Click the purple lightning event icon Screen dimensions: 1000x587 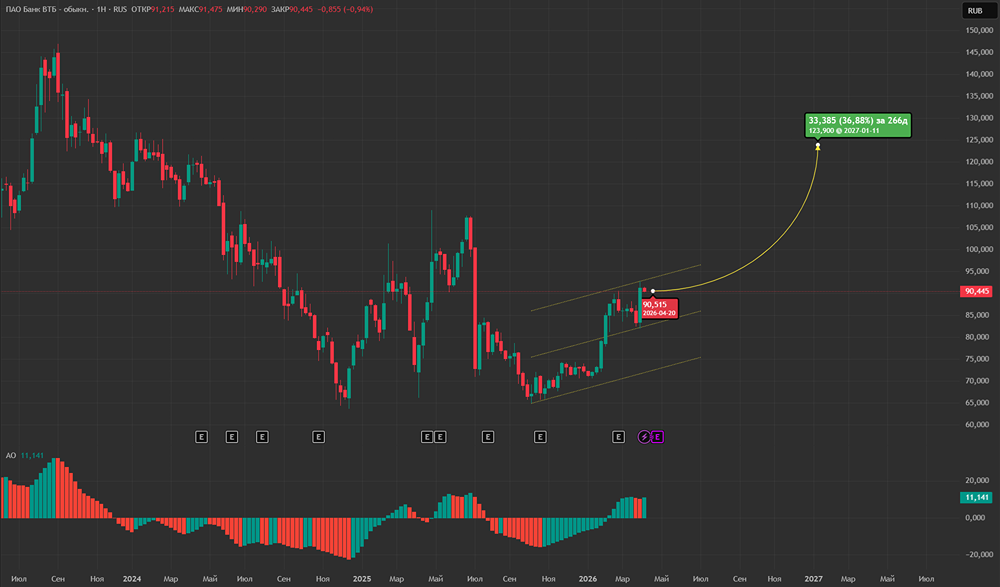tap(644, 437)
